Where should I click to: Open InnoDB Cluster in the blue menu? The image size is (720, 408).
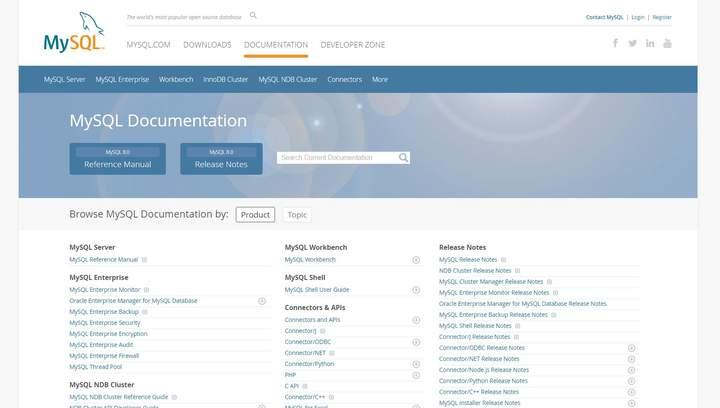[x=225, y=79]
